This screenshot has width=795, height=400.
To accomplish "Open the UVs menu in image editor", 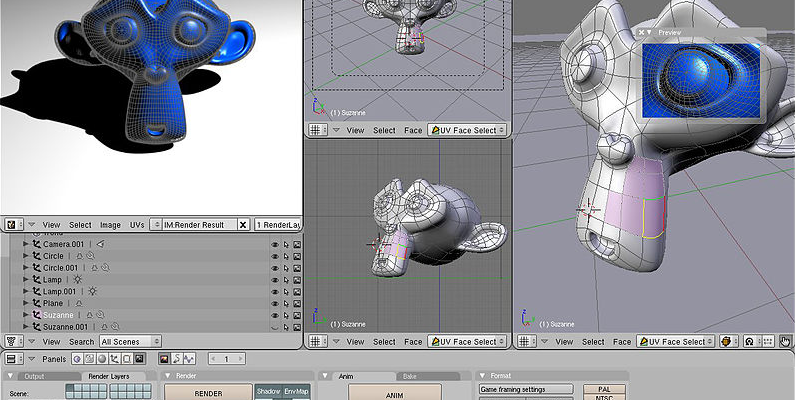I will pos(138,225).
